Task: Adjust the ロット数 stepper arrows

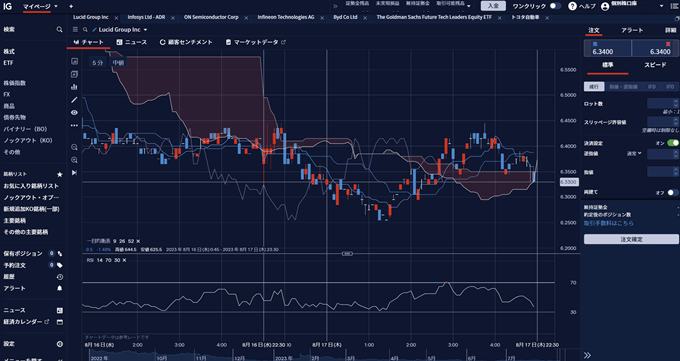Action: click(x=675, y=103)
